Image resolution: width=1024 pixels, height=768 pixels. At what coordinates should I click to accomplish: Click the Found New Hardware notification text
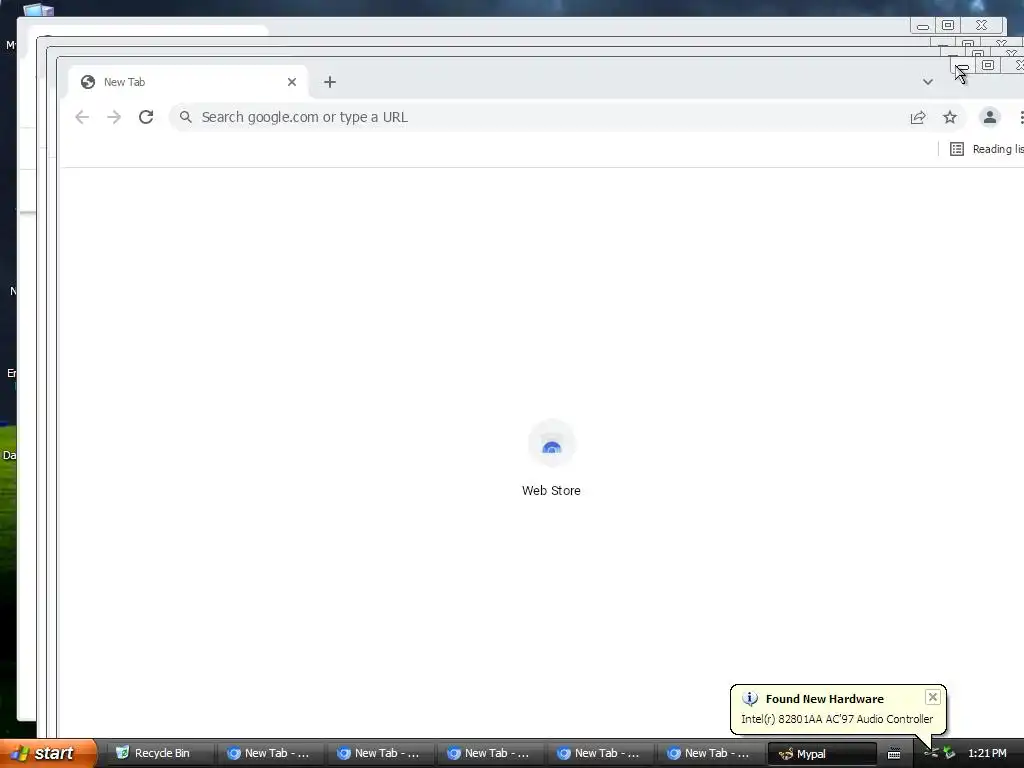(x=824, y=699)
